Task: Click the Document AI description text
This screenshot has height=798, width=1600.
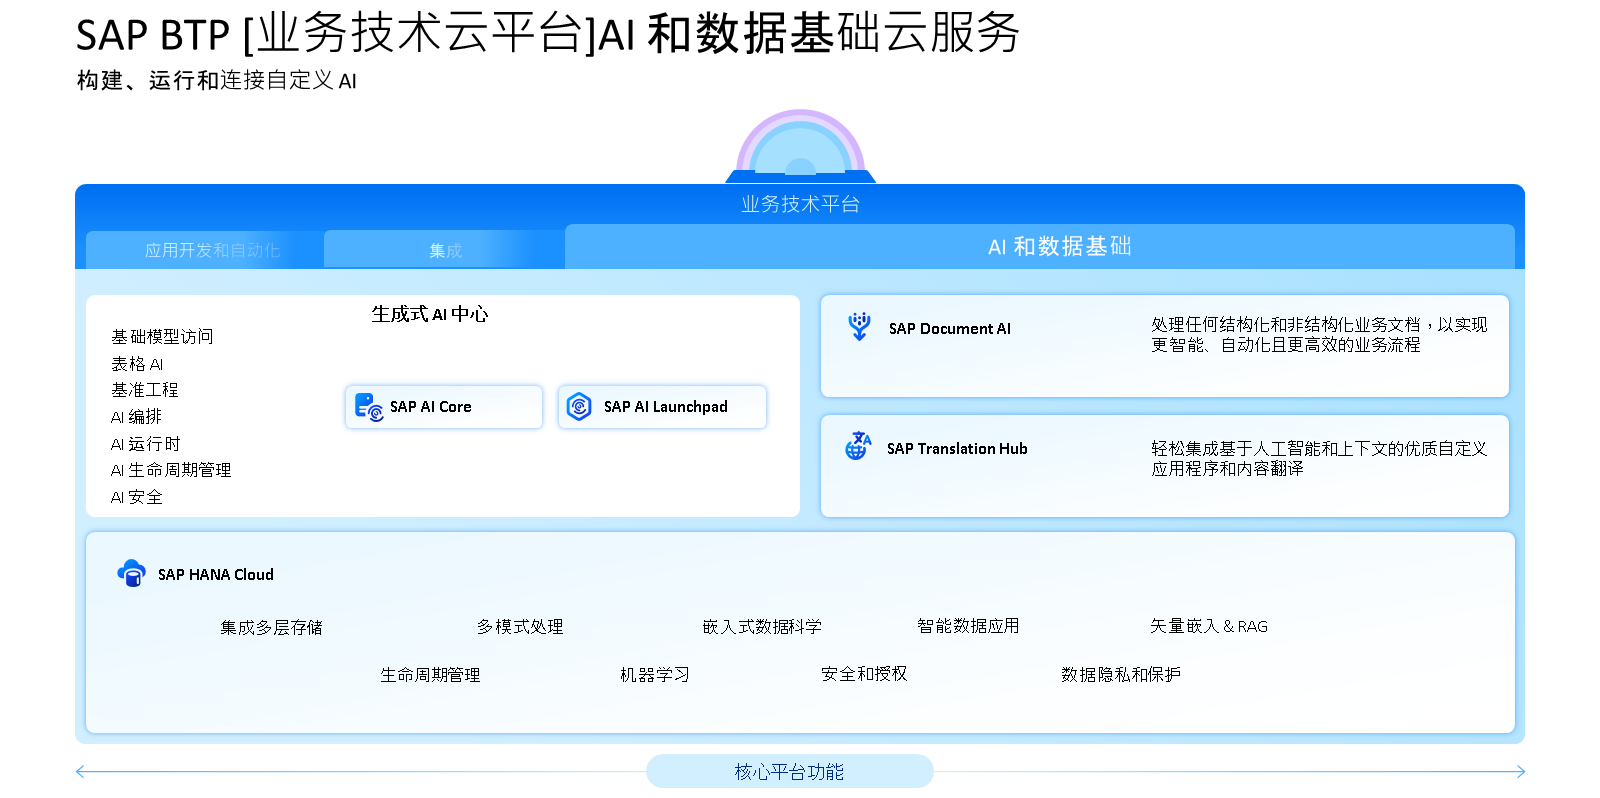Action: (1319, 335)
